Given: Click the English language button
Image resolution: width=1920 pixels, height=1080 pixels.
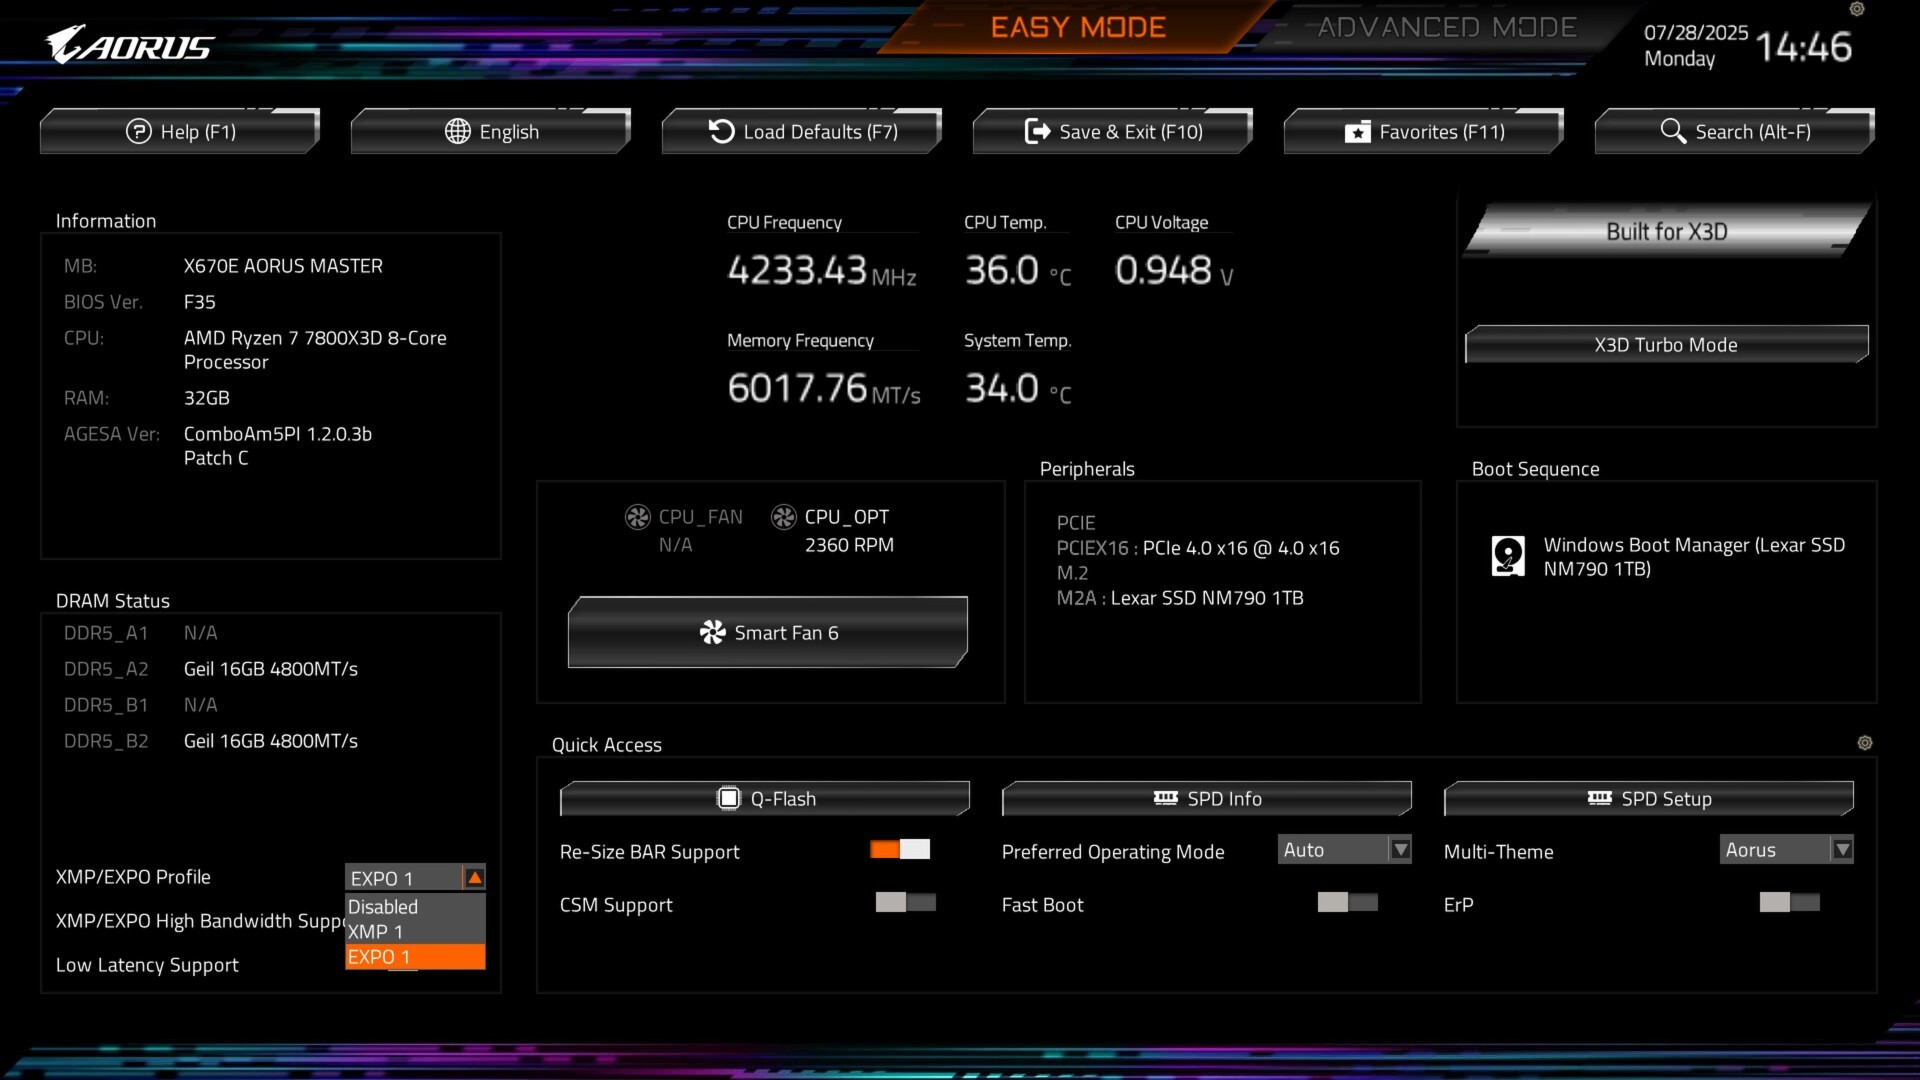Looking at the screenshot, I should point(491,131).
